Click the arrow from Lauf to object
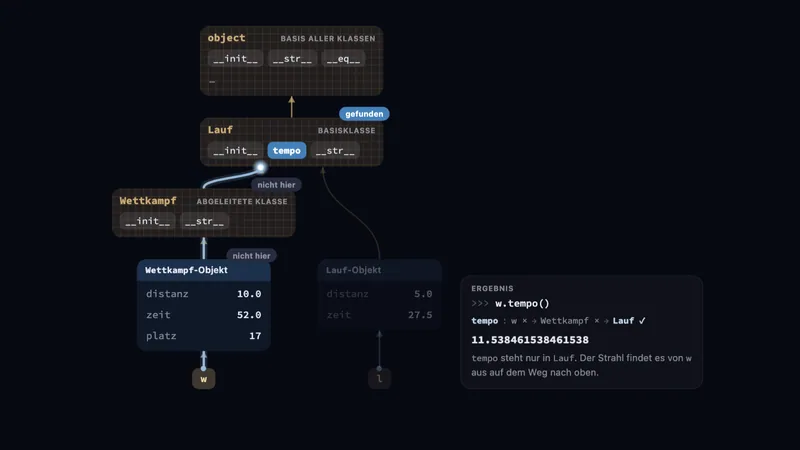 coord(291,107)
